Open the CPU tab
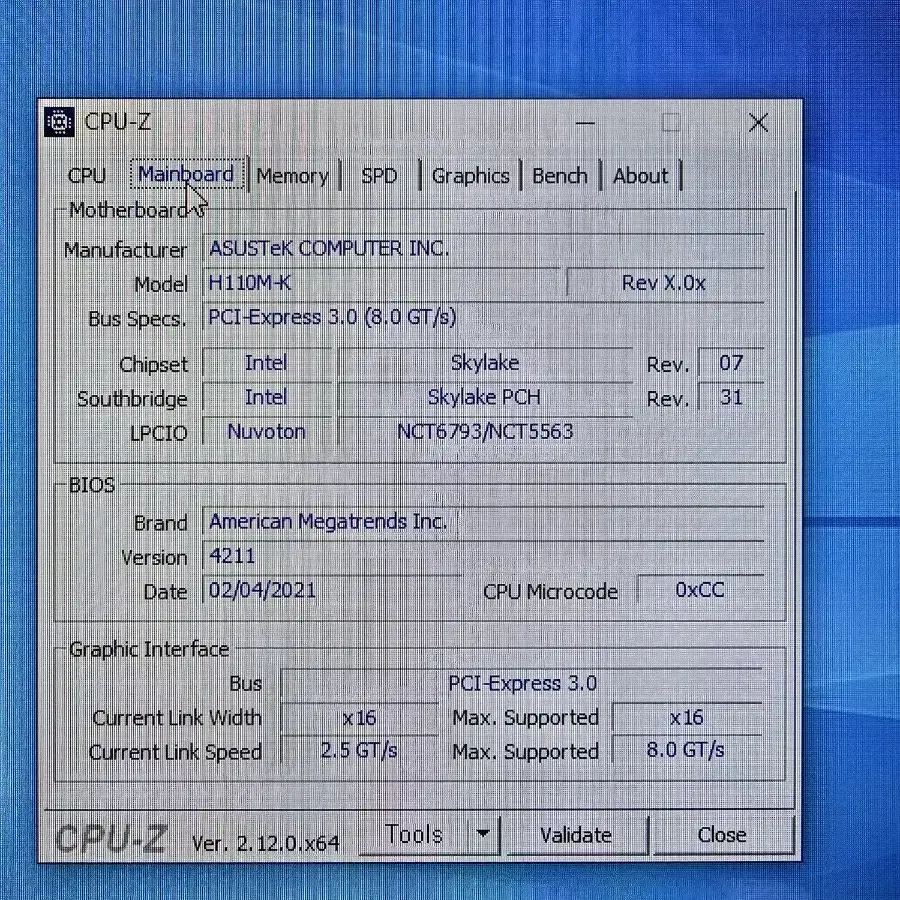This screenshot has height=900, width=900. tap(87, 176)
